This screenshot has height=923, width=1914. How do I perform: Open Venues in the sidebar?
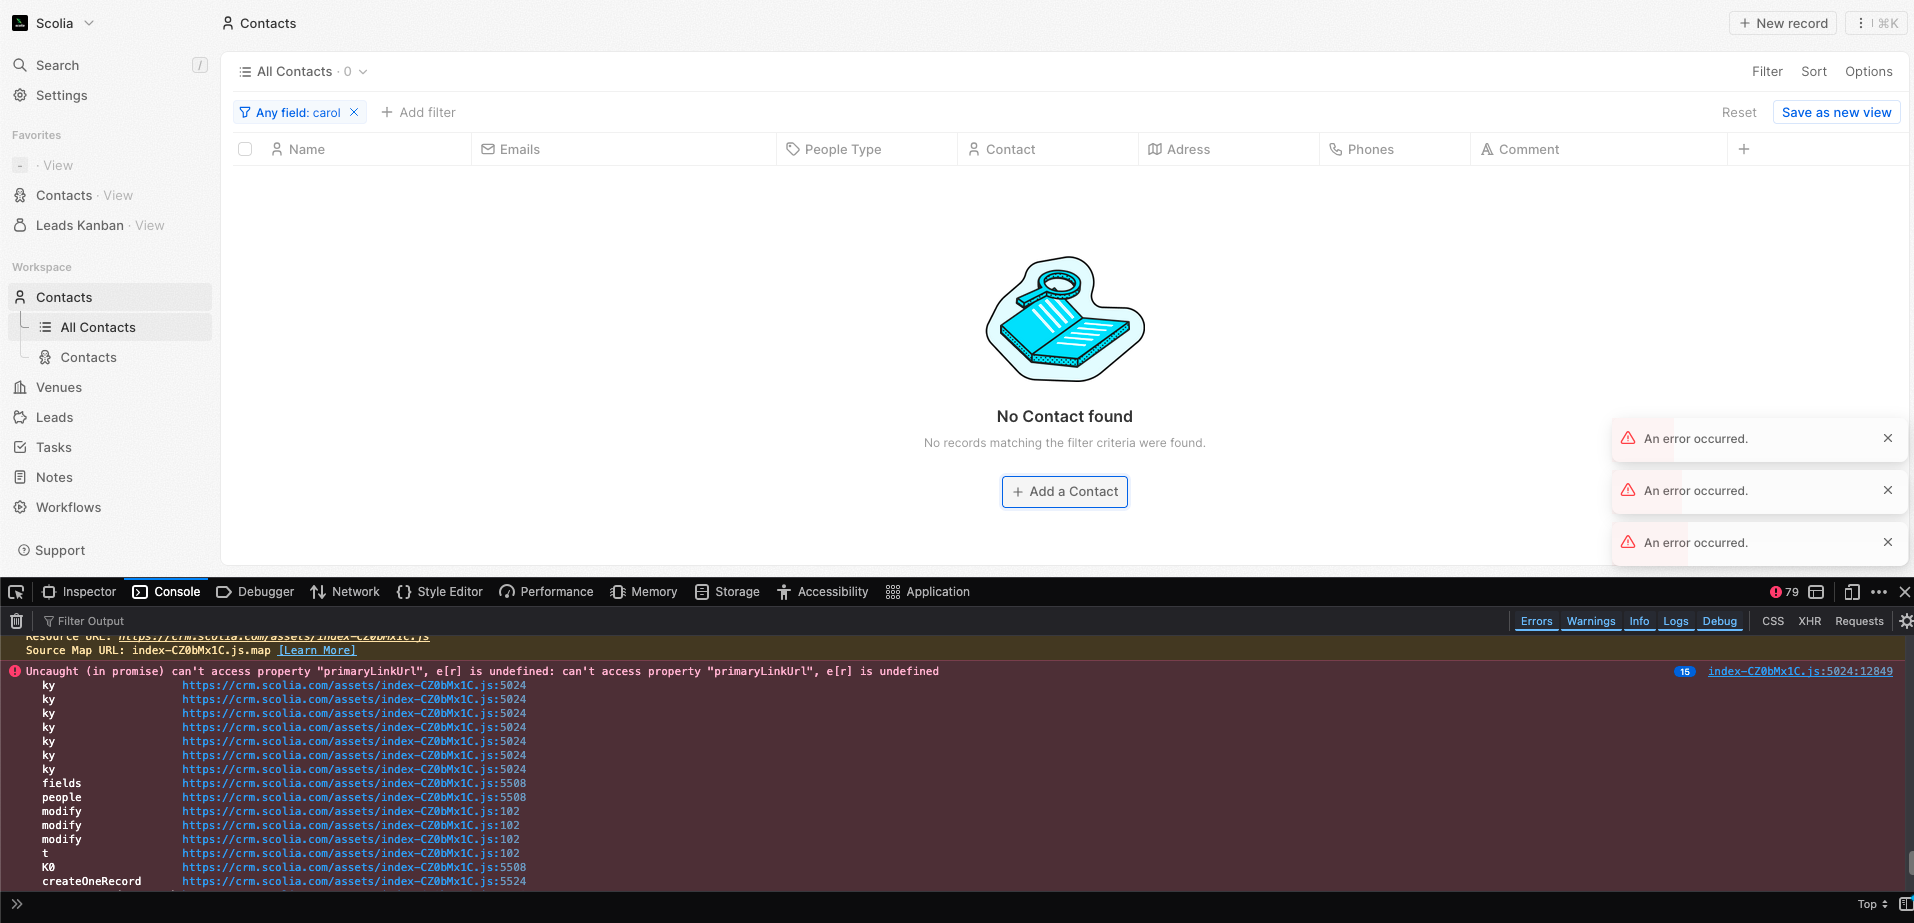tap(110, 387)
